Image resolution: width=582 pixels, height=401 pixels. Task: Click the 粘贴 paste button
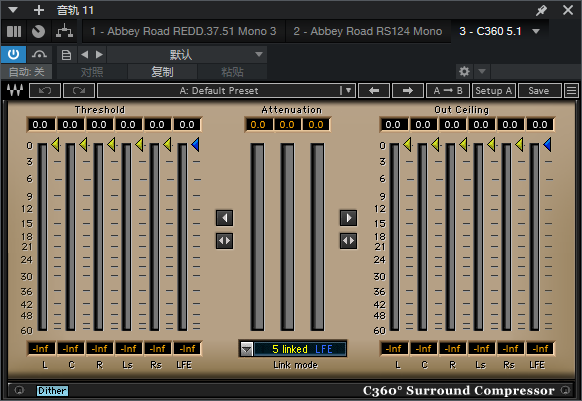coord(232,72)
